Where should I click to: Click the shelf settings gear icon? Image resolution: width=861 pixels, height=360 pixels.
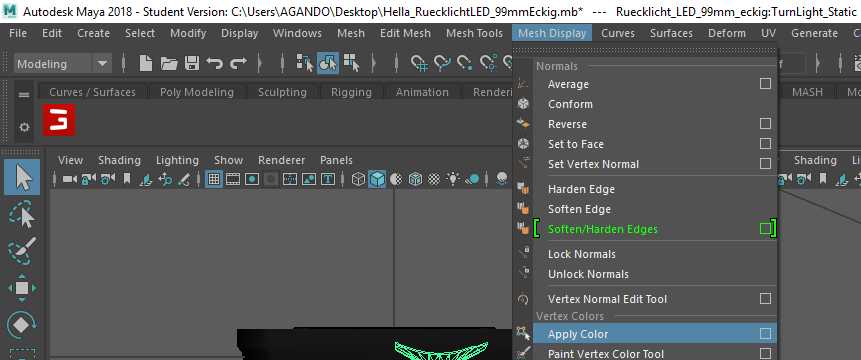coord(24,127)
